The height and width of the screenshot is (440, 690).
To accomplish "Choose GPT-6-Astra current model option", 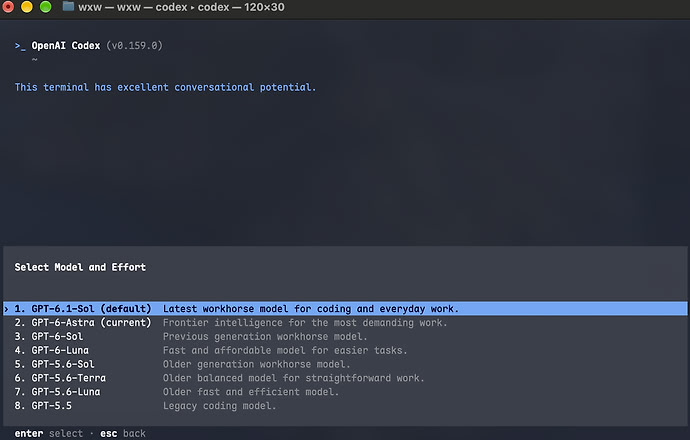I will [x=345, y=323].
